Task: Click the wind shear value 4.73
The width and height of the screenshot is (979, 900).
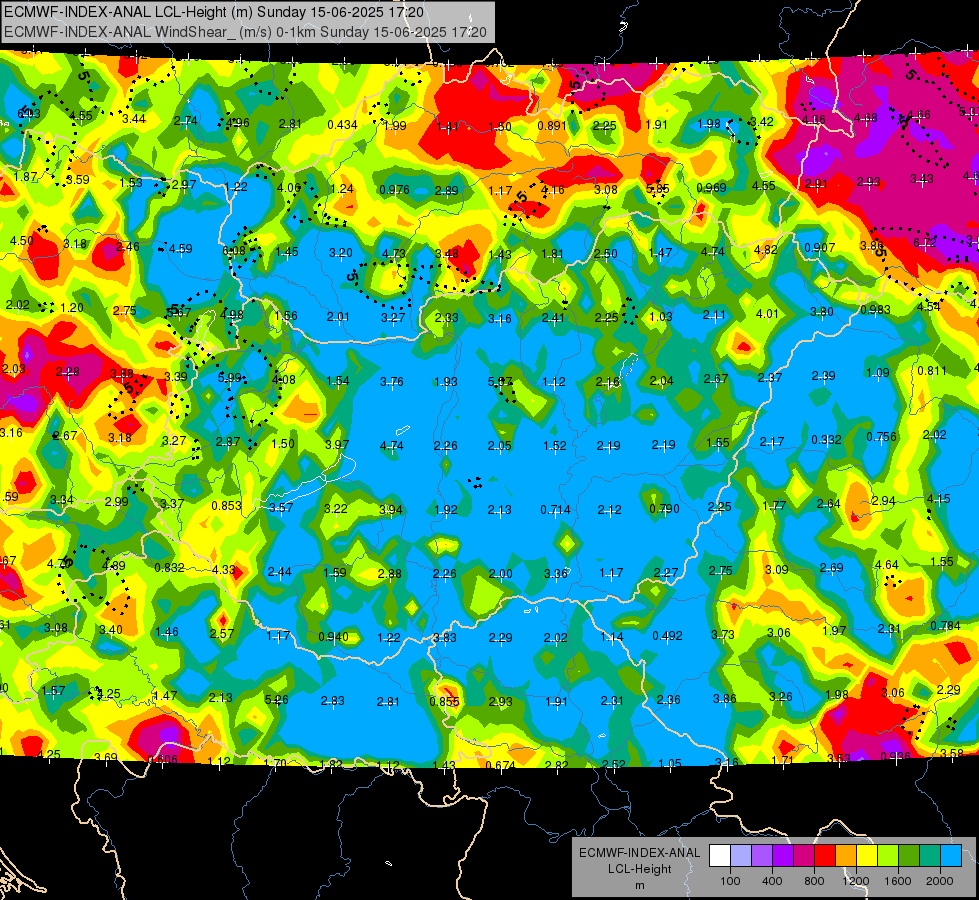Action: click(x=393, y=254)
